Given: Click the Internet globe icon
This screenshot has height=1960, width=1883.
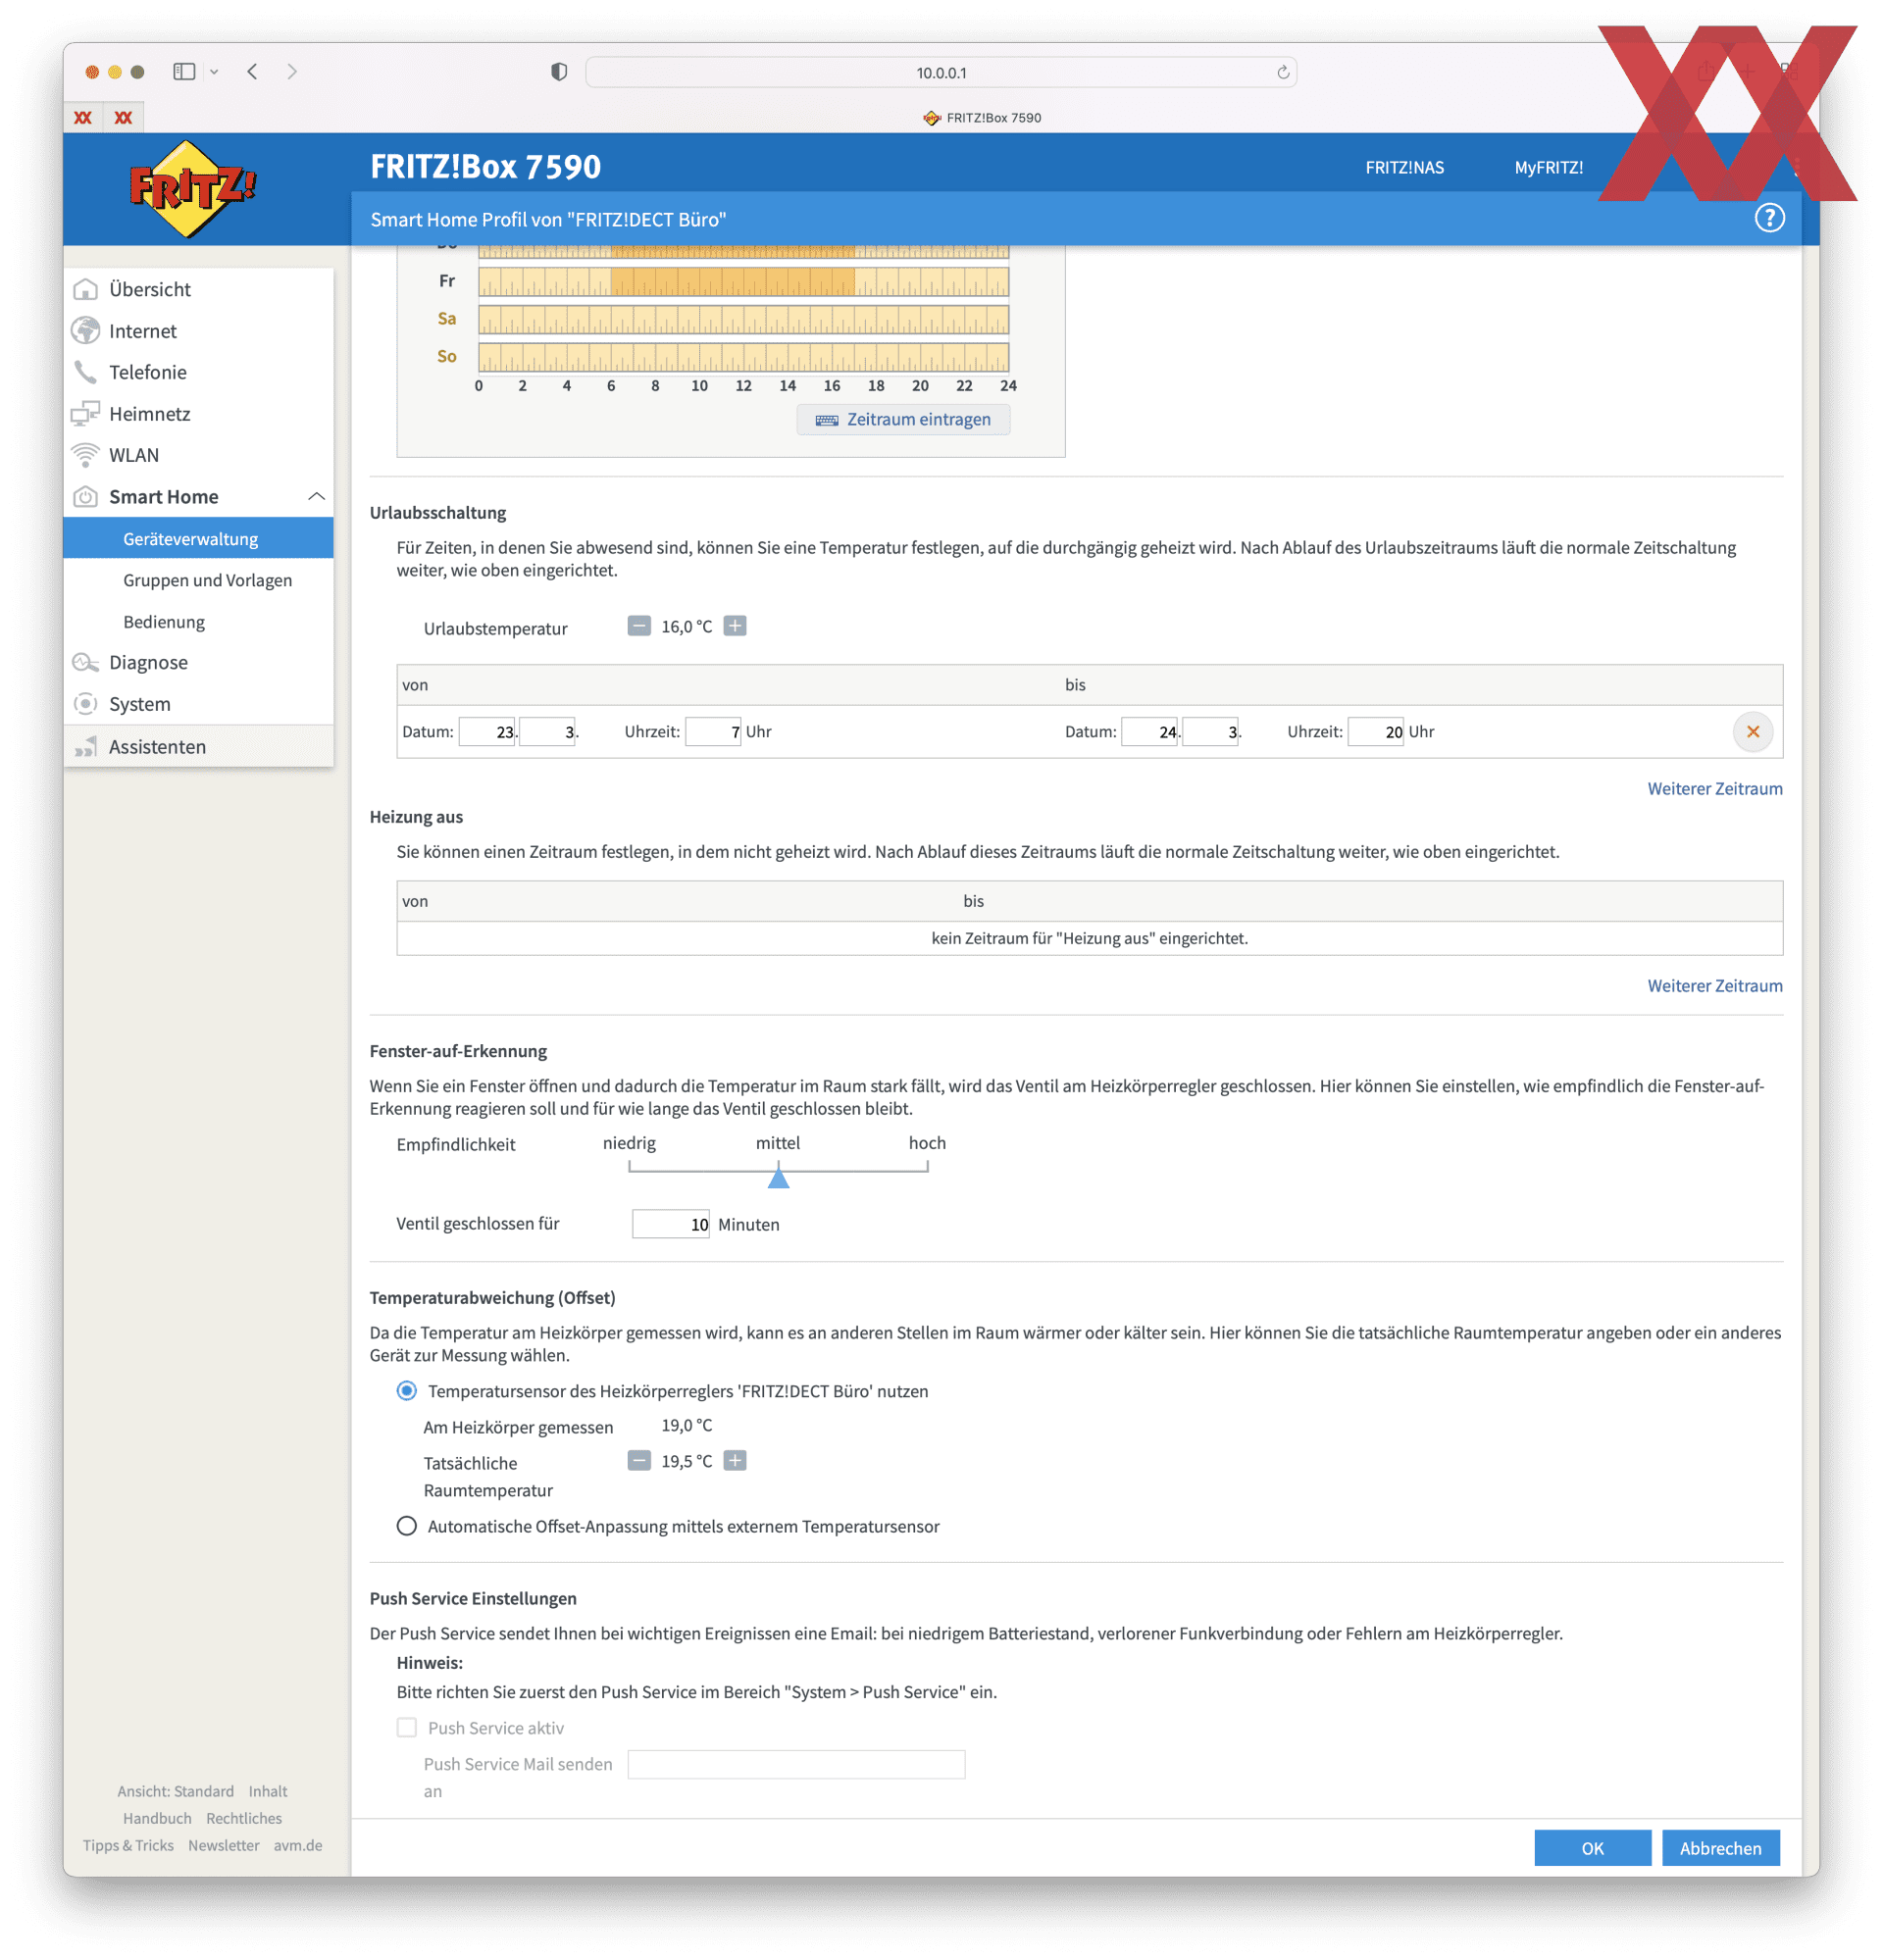Looking at the screenshot, I should point(86,331).
